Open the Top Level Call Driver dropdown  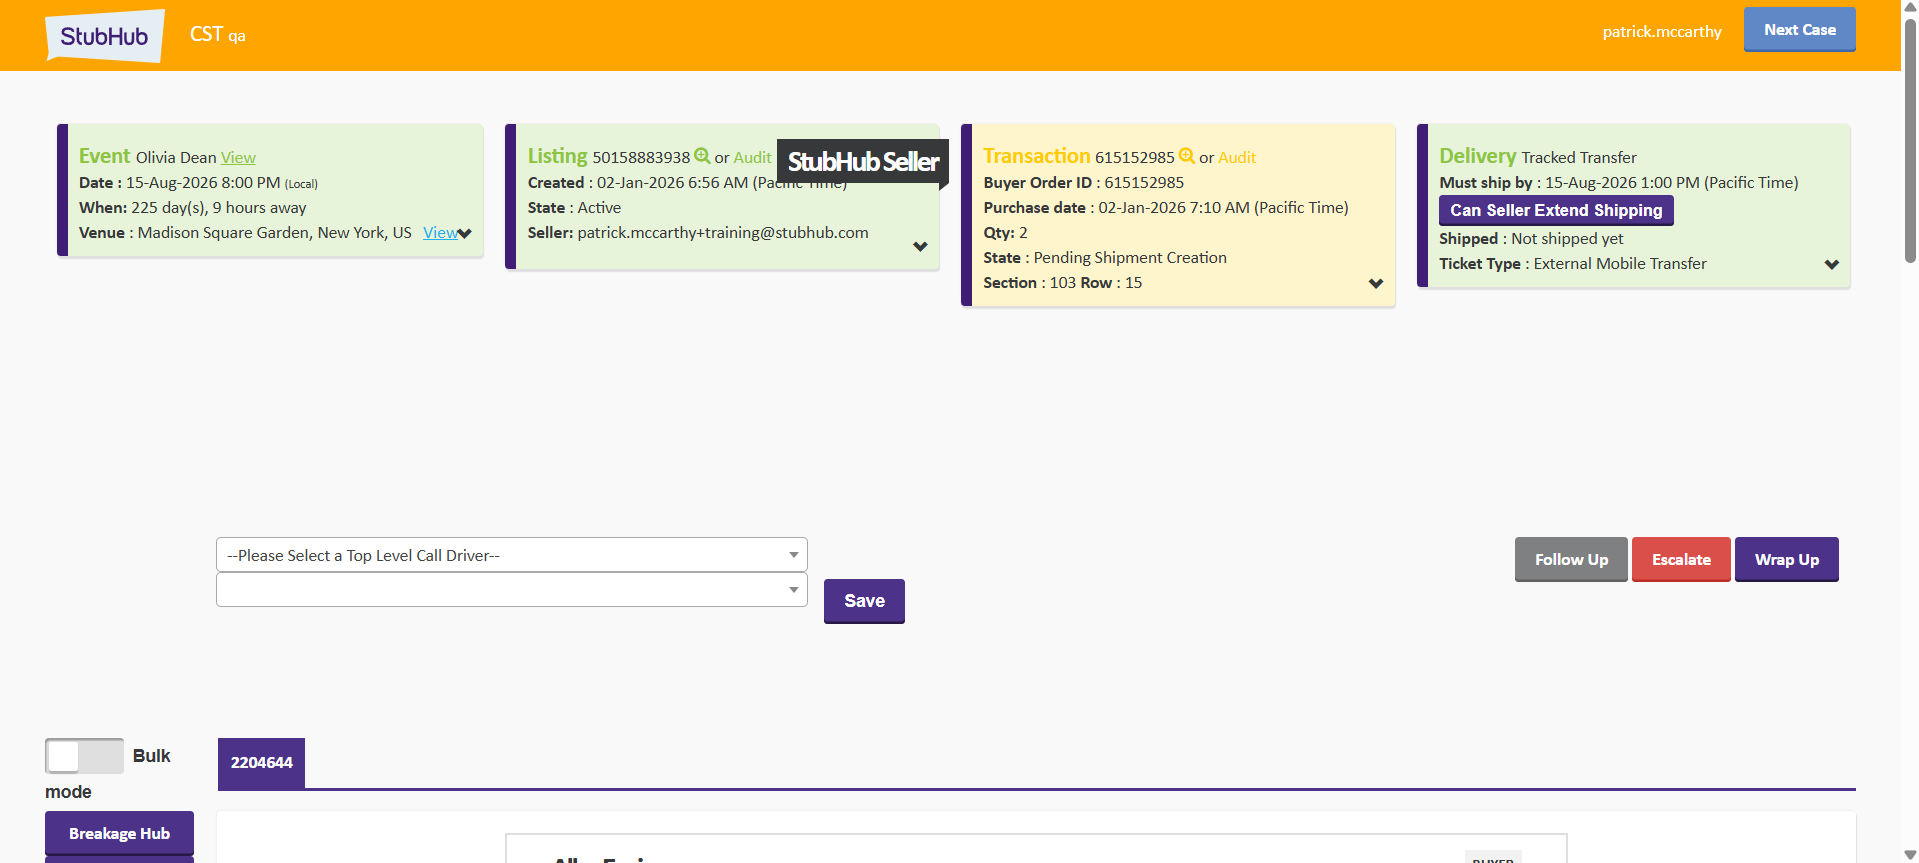coord(511,555)
